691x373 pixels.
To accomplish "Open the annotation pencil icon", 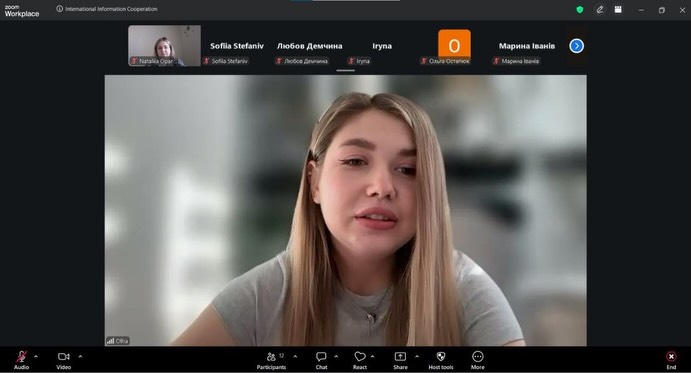I will coord(600,9).
